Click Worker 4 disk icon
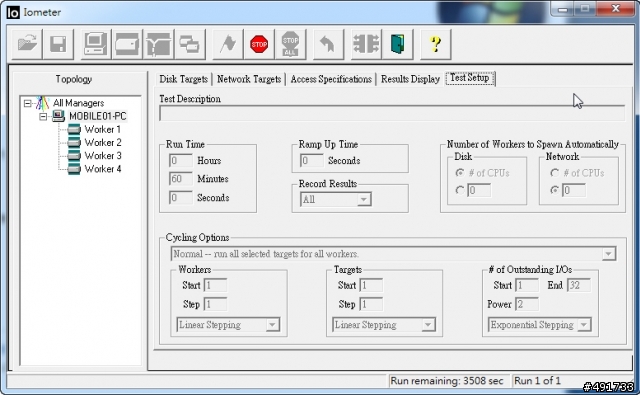640x395 pixels. [x=74, y=169]
